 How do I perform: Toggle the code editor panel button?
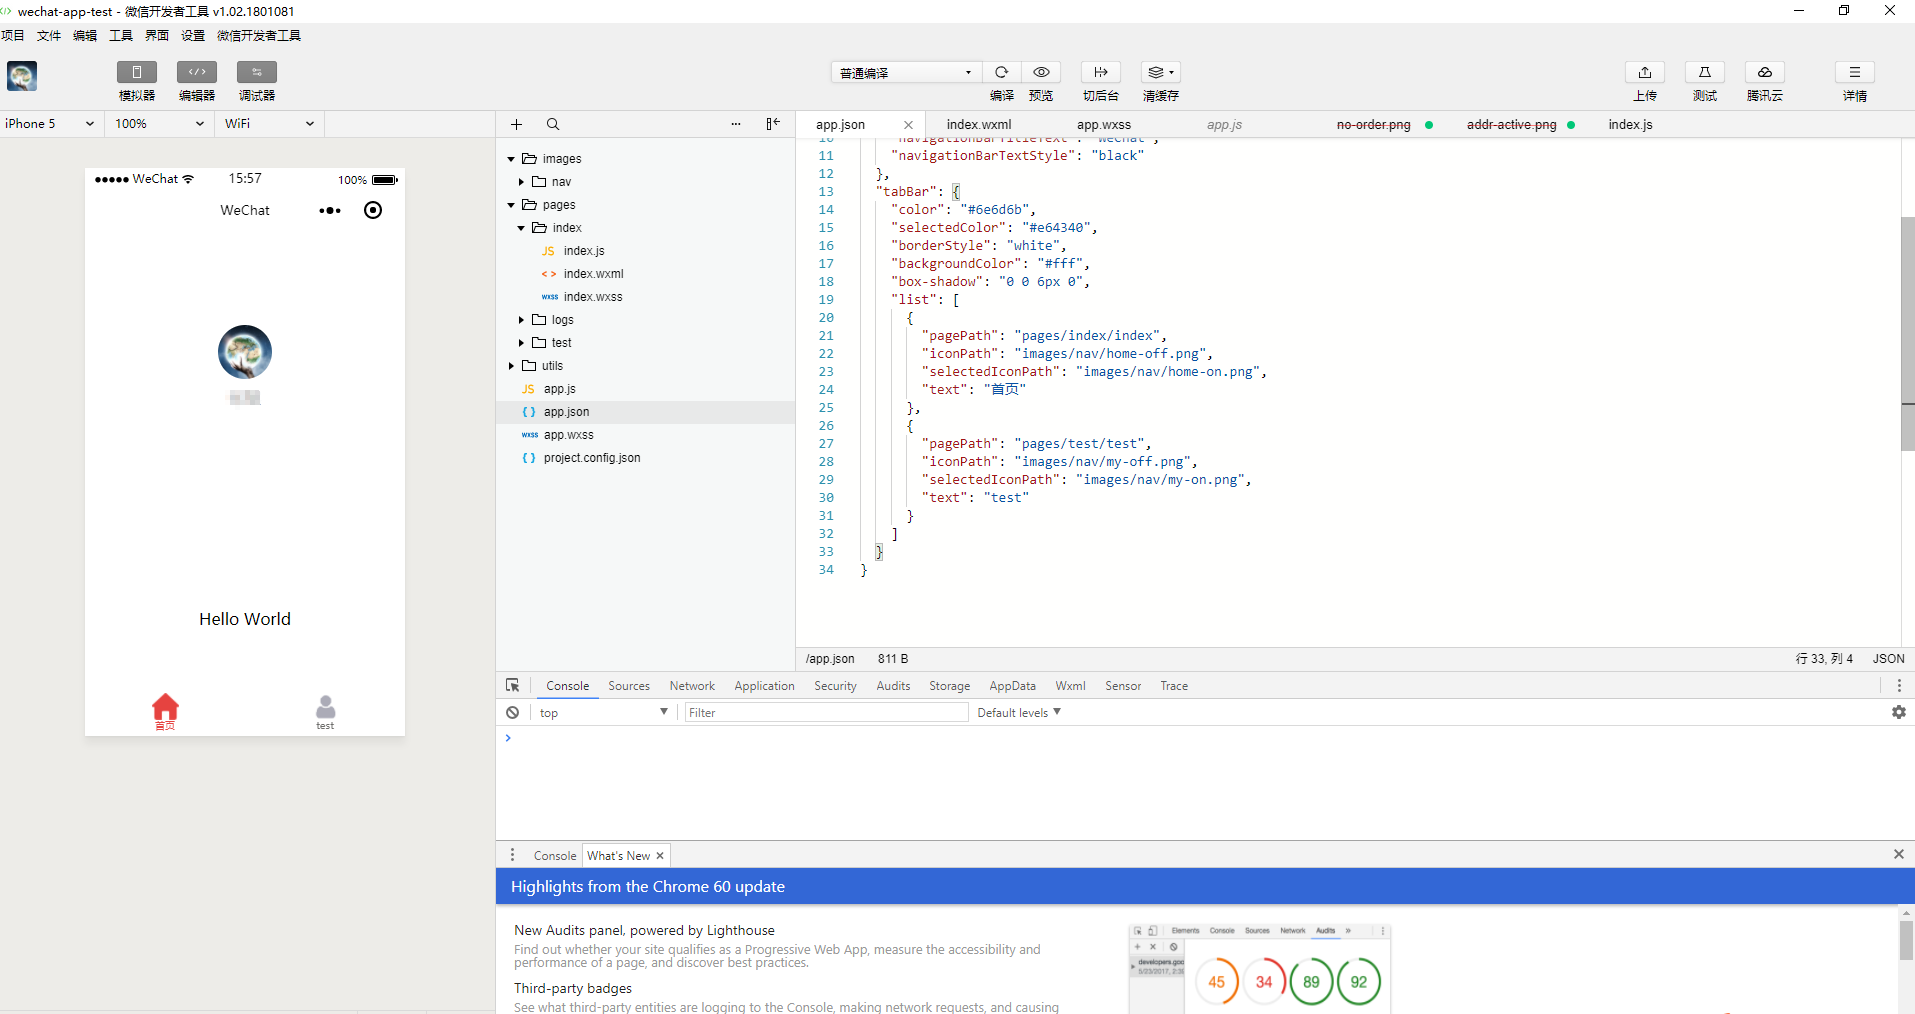[197, 72]
